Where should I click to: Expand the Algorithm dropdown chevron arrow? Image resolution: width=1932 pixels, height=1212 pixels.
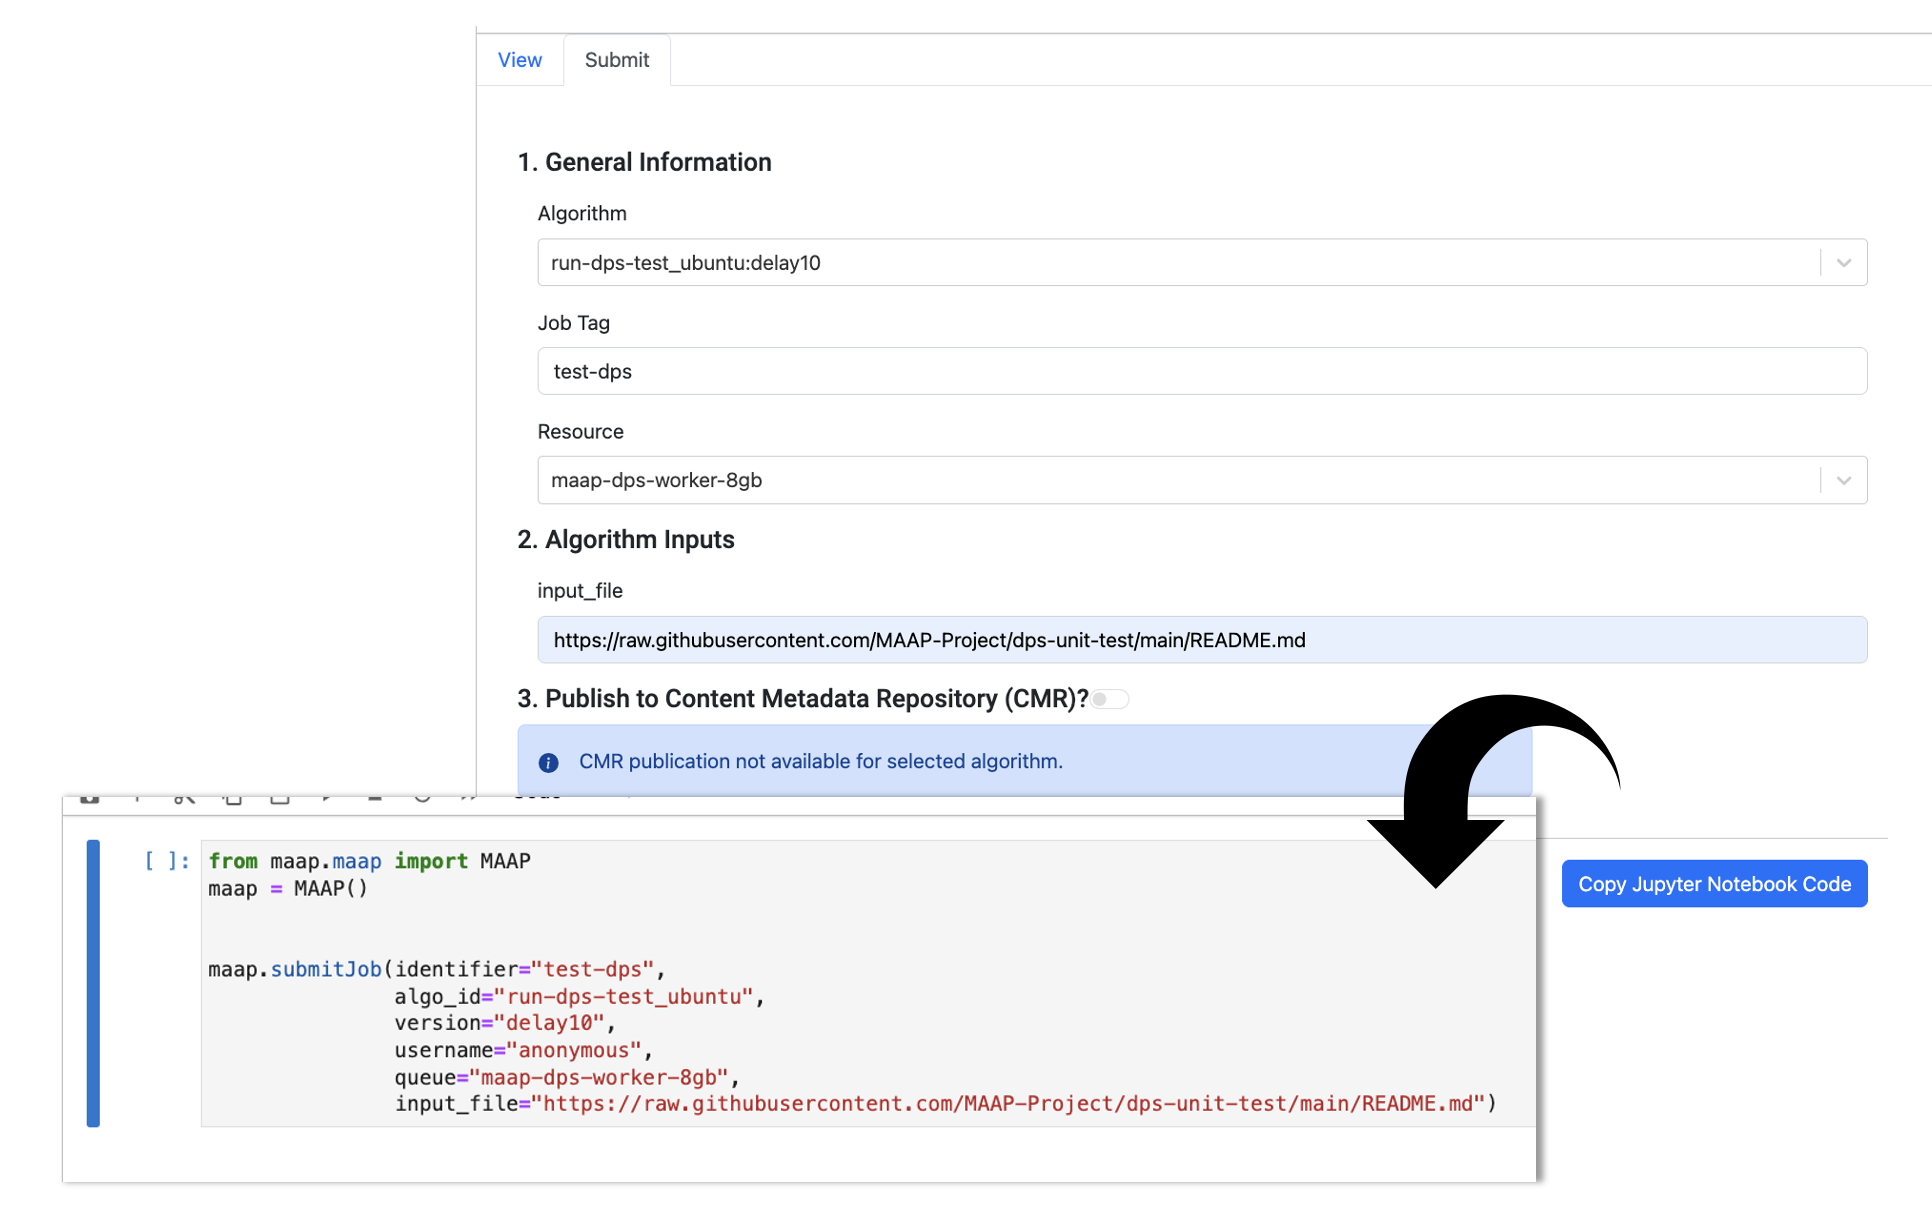point(1844,263)
